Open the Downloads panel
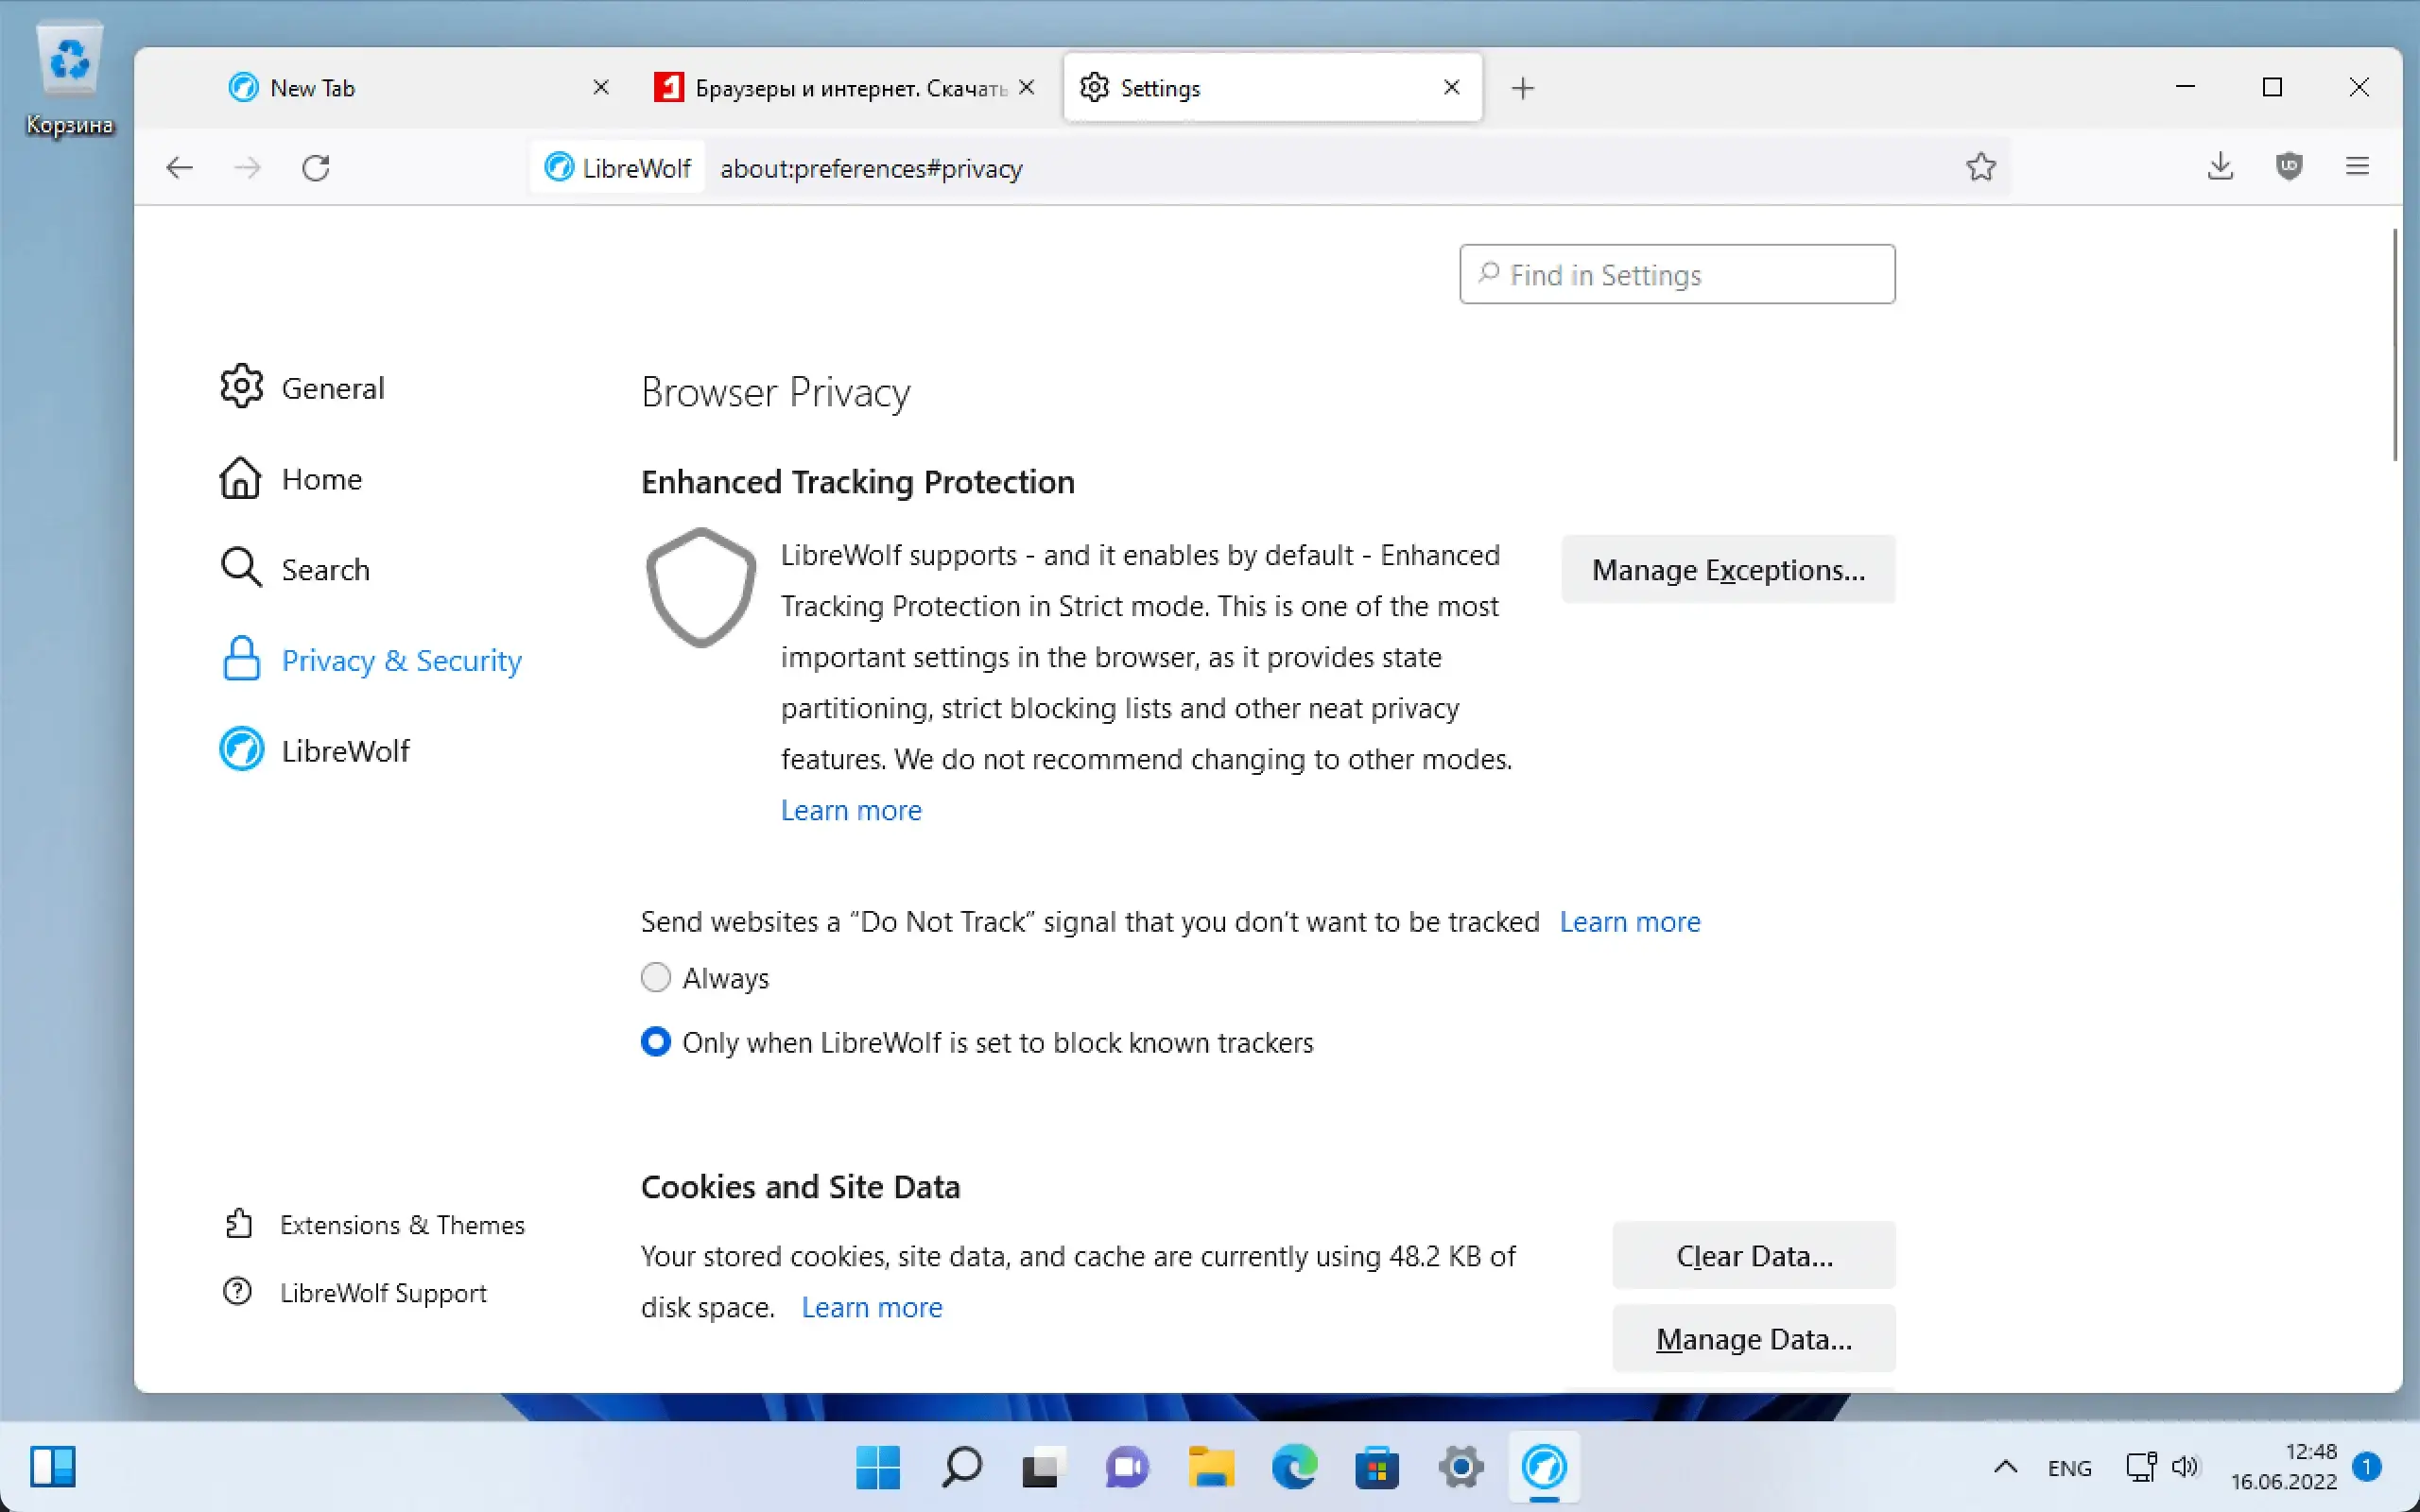The height and width of the screenshot is (1512, 2420). pyautogui.click(x=2220, y=166)
